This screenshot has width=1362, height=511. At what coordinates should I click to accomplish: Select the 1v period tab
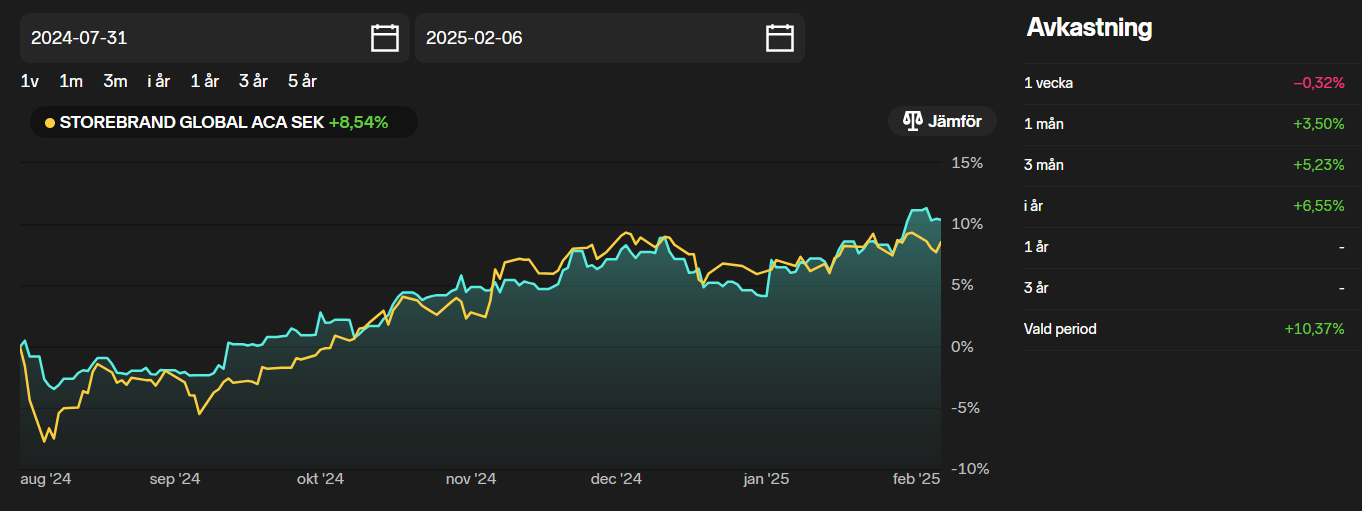coord(30,81)
